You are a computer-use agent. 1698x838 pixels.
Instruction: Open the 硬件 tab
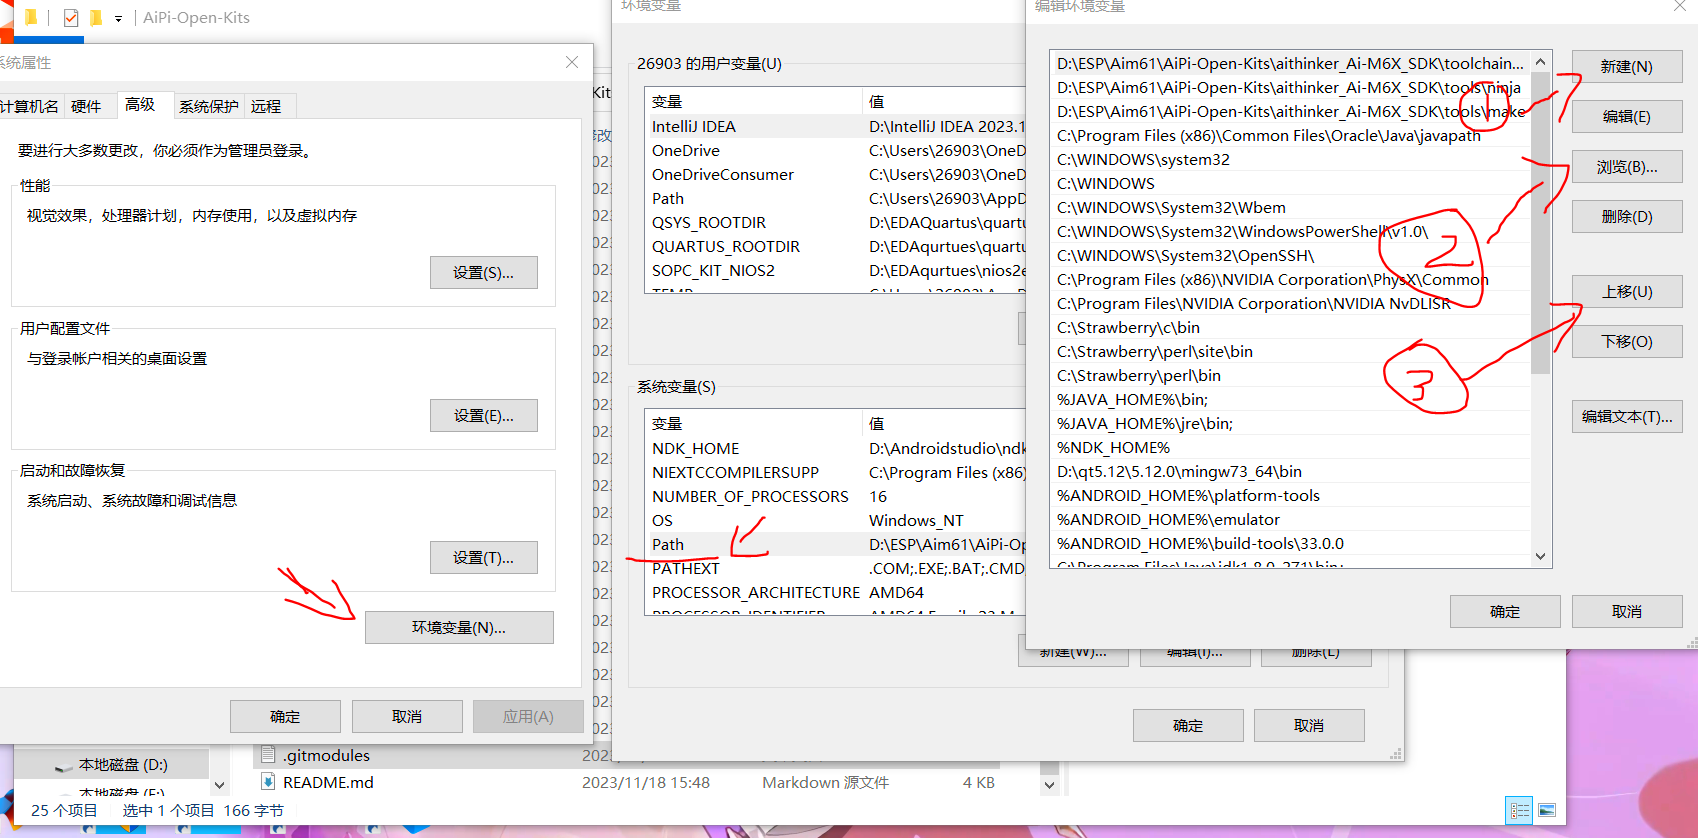pyautogui.click(x=86, y=106)
